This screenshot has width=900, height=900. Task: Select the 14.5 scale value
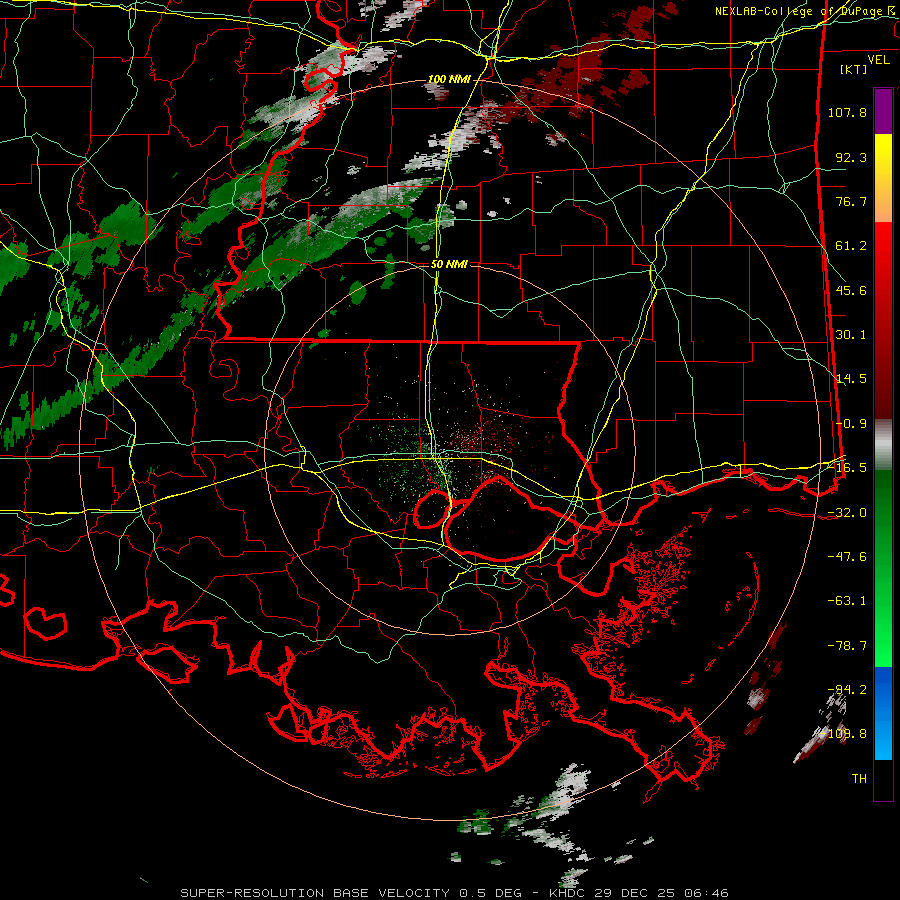851,379
